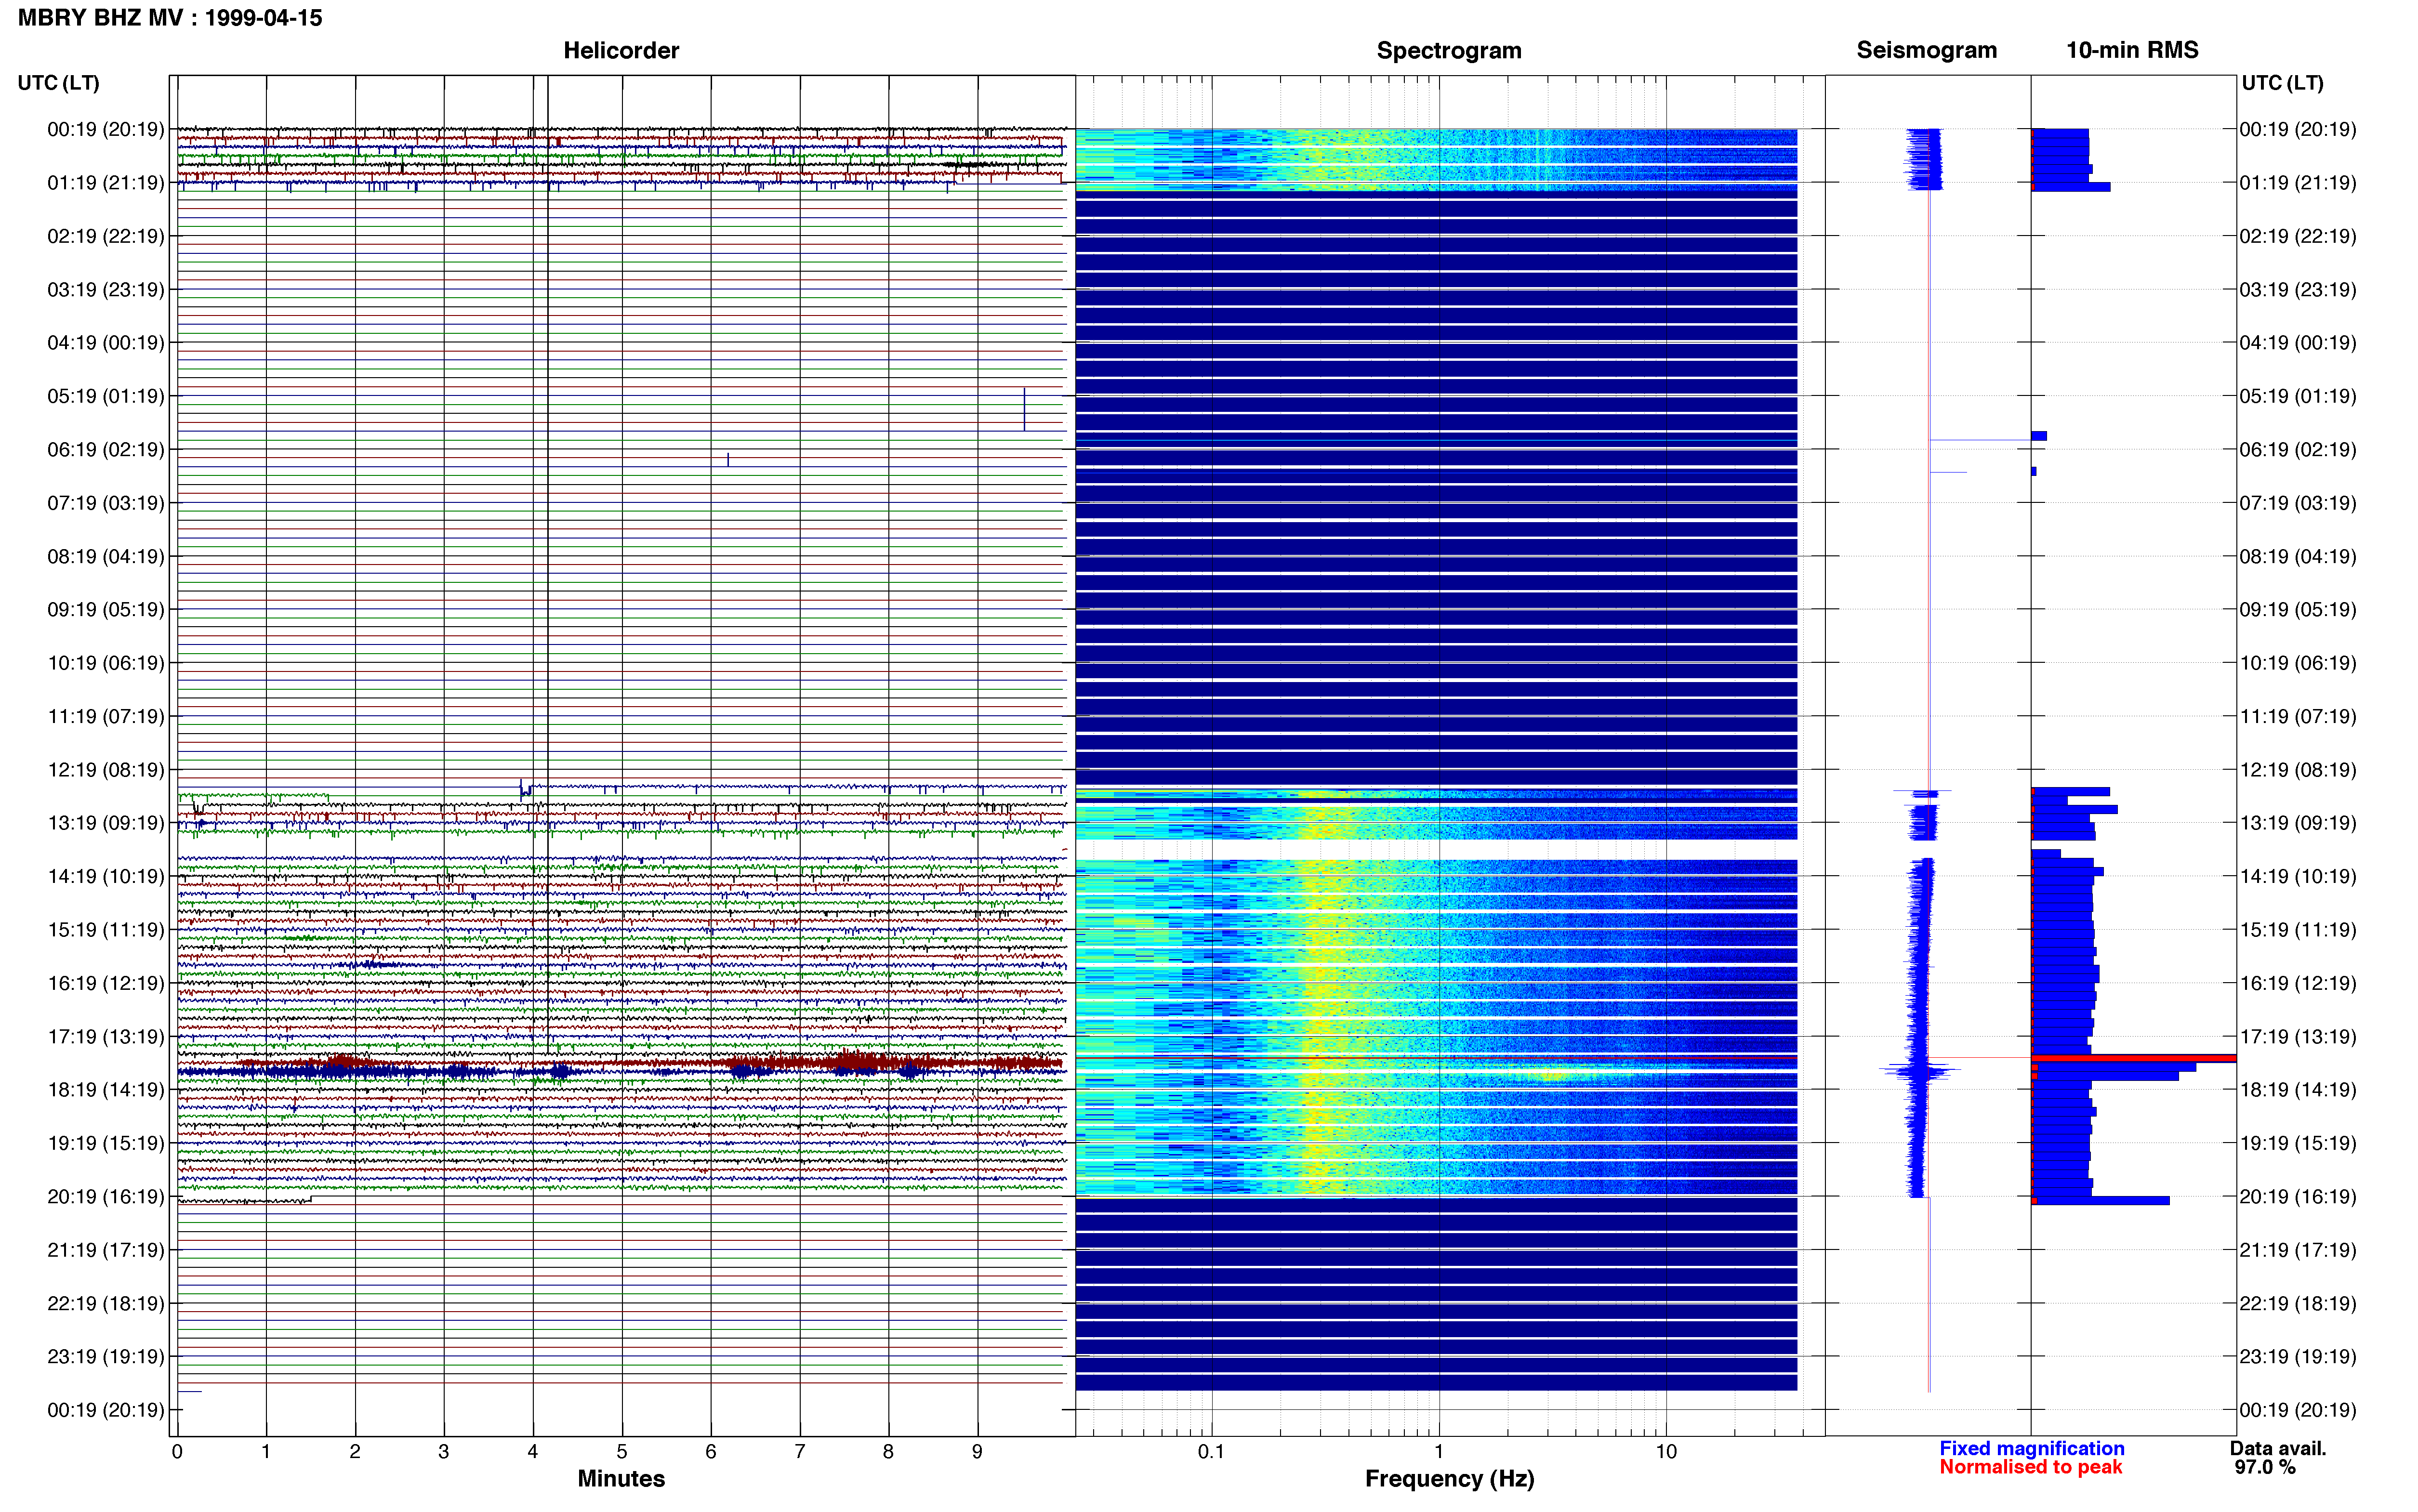Click RMS-side time label "15:19 (11:19)"
2418x1512 pixels.
pyautogui.click(x=2298, y=930)
